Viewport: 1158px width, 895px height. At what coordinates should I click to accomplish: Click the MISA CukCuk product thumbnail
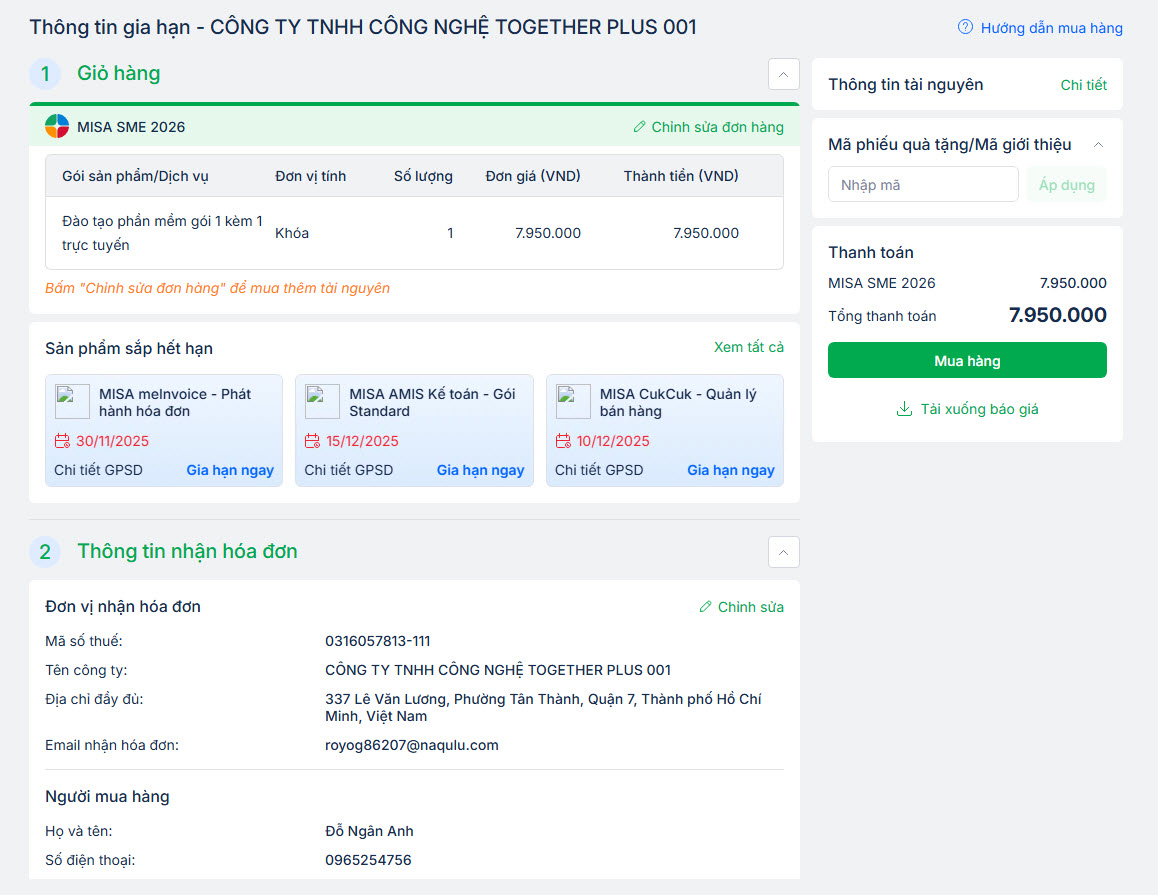tap(573, 402)
